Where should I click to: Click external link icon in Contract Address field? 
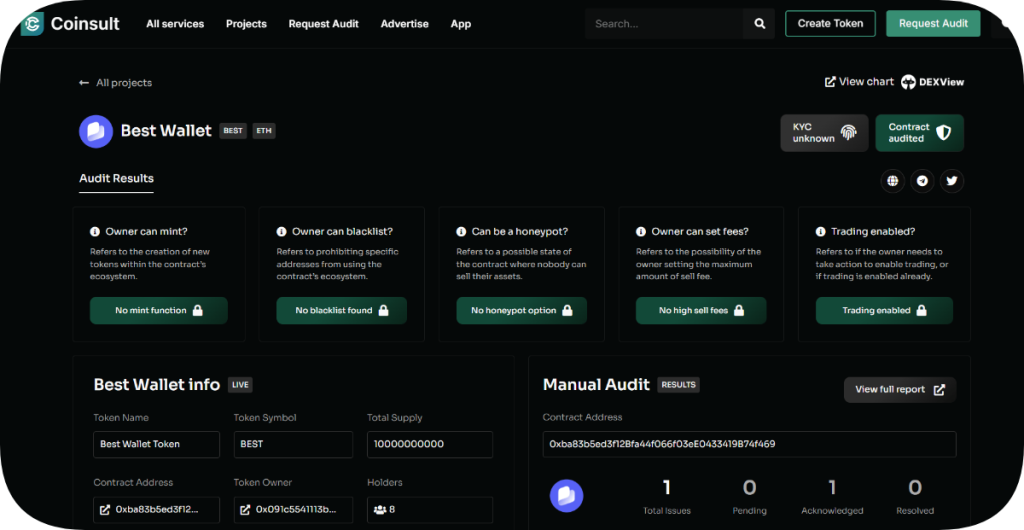(x=105, y=509)
